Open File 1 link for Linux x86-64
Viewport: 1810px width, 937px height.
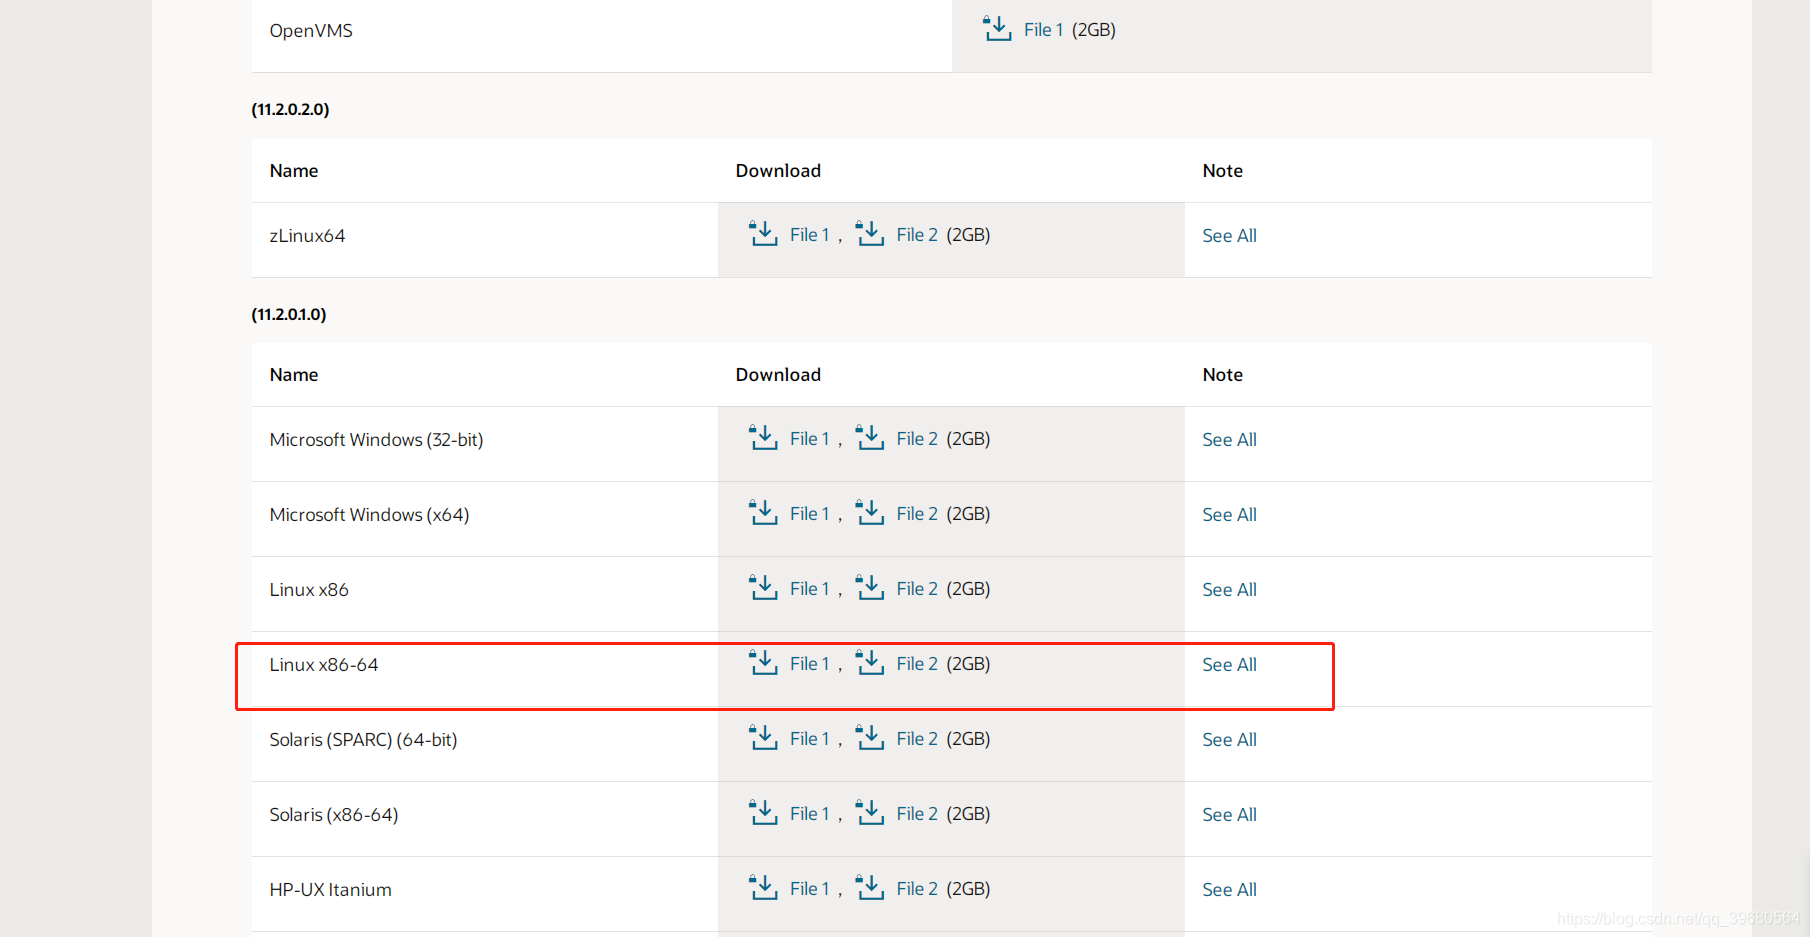809,664
